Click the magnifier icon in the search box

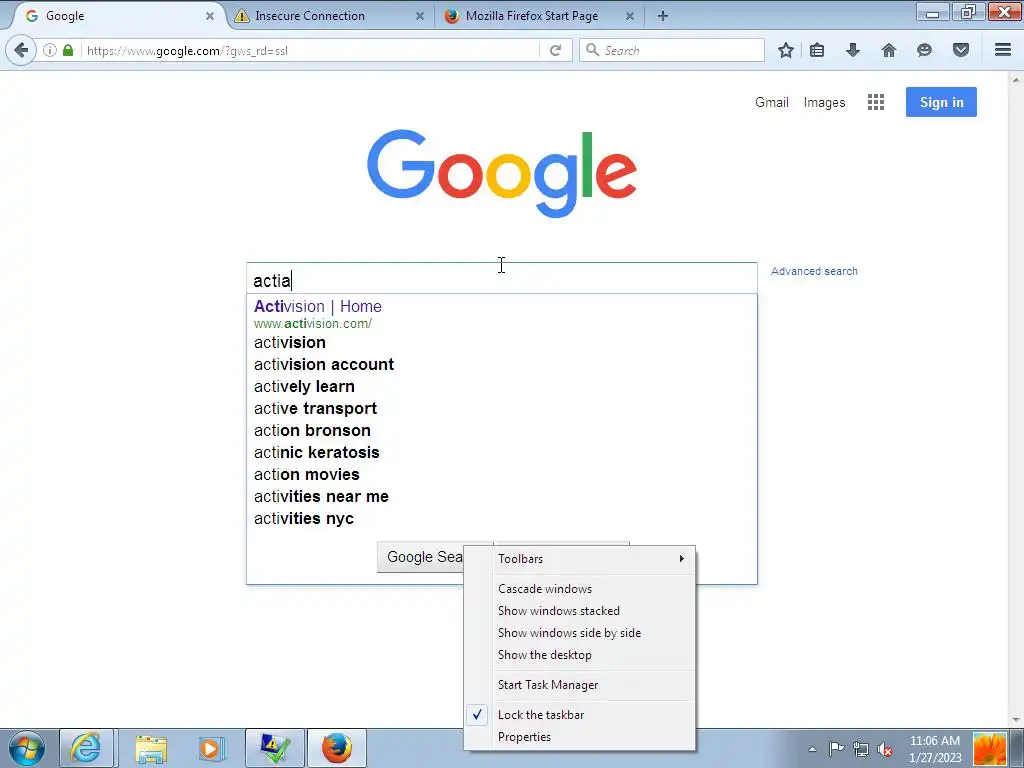[592, 50]
